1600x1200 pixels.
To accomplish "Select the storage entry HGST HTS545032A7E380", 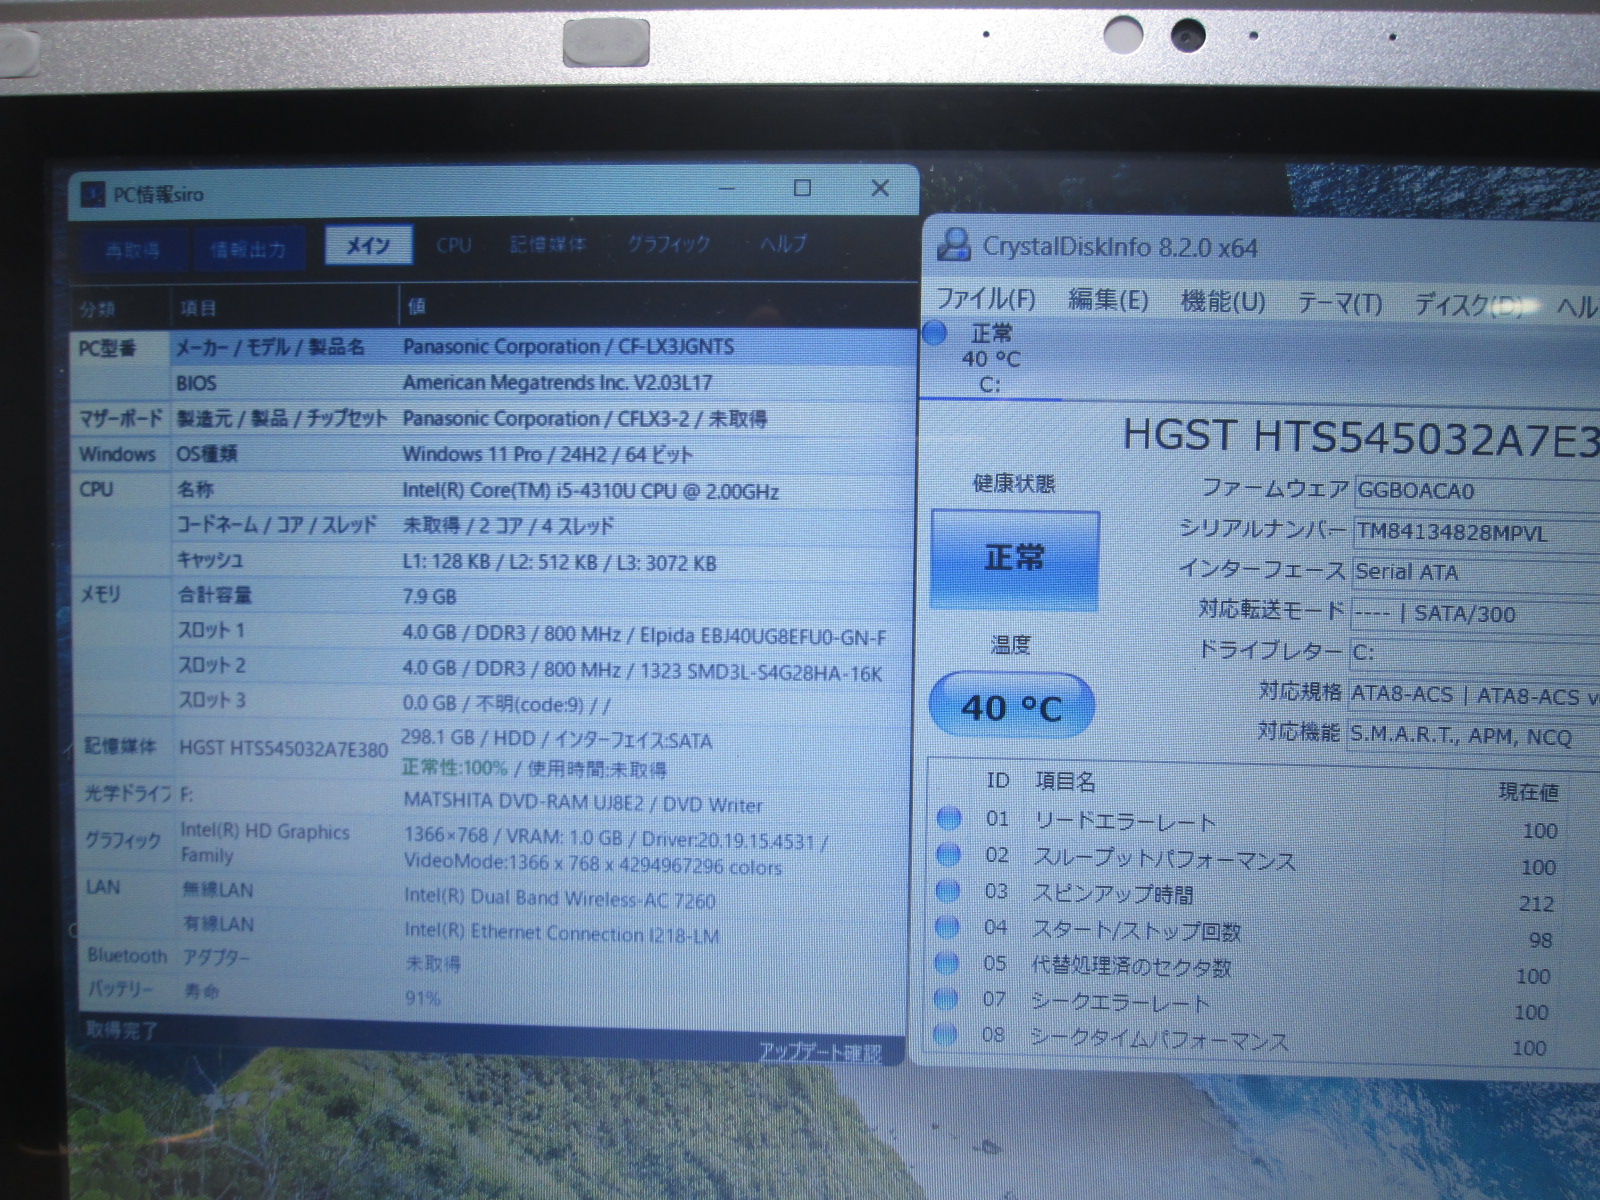I will [x=283, y=748].
